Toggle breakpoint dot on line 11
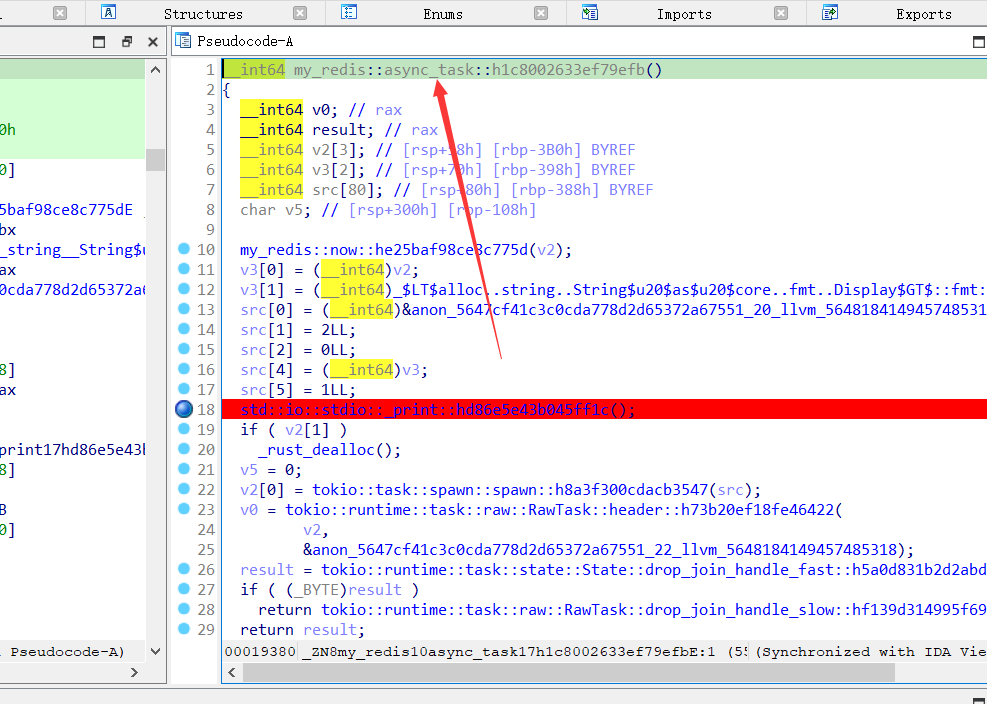The image size is (987, 704). (x=184, y=269)
